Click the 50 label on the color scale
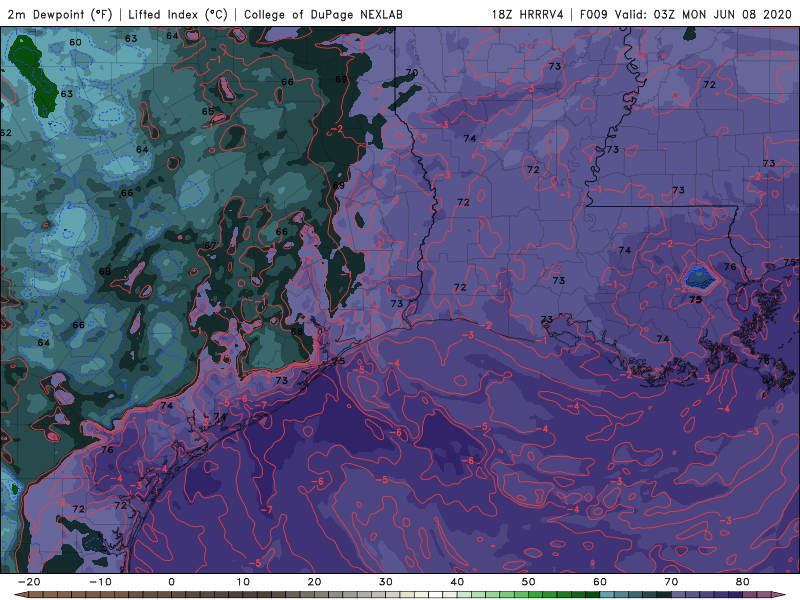 pos(529,582)
